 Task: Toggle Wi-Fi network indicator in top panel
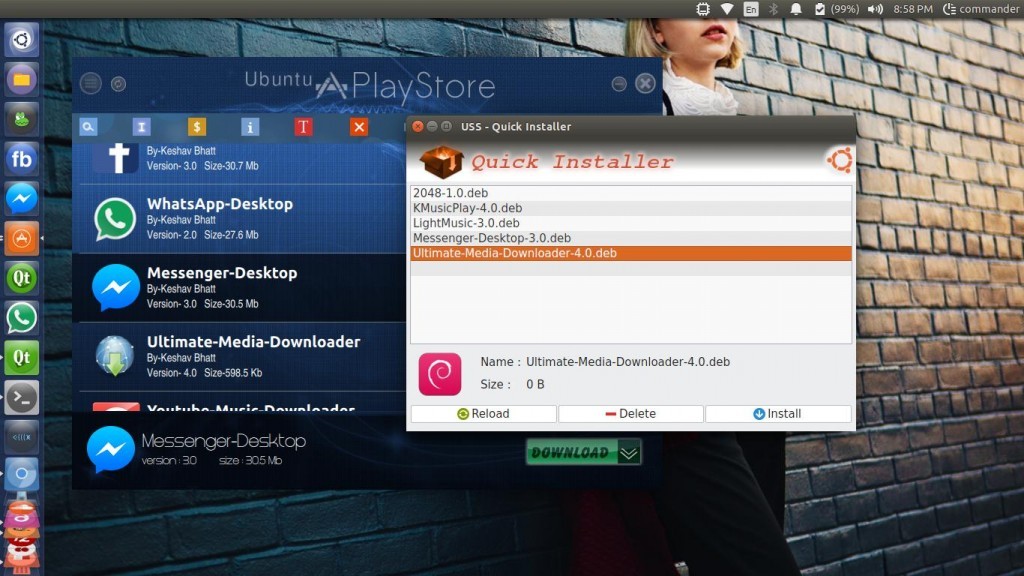click(x=728, y=9)
